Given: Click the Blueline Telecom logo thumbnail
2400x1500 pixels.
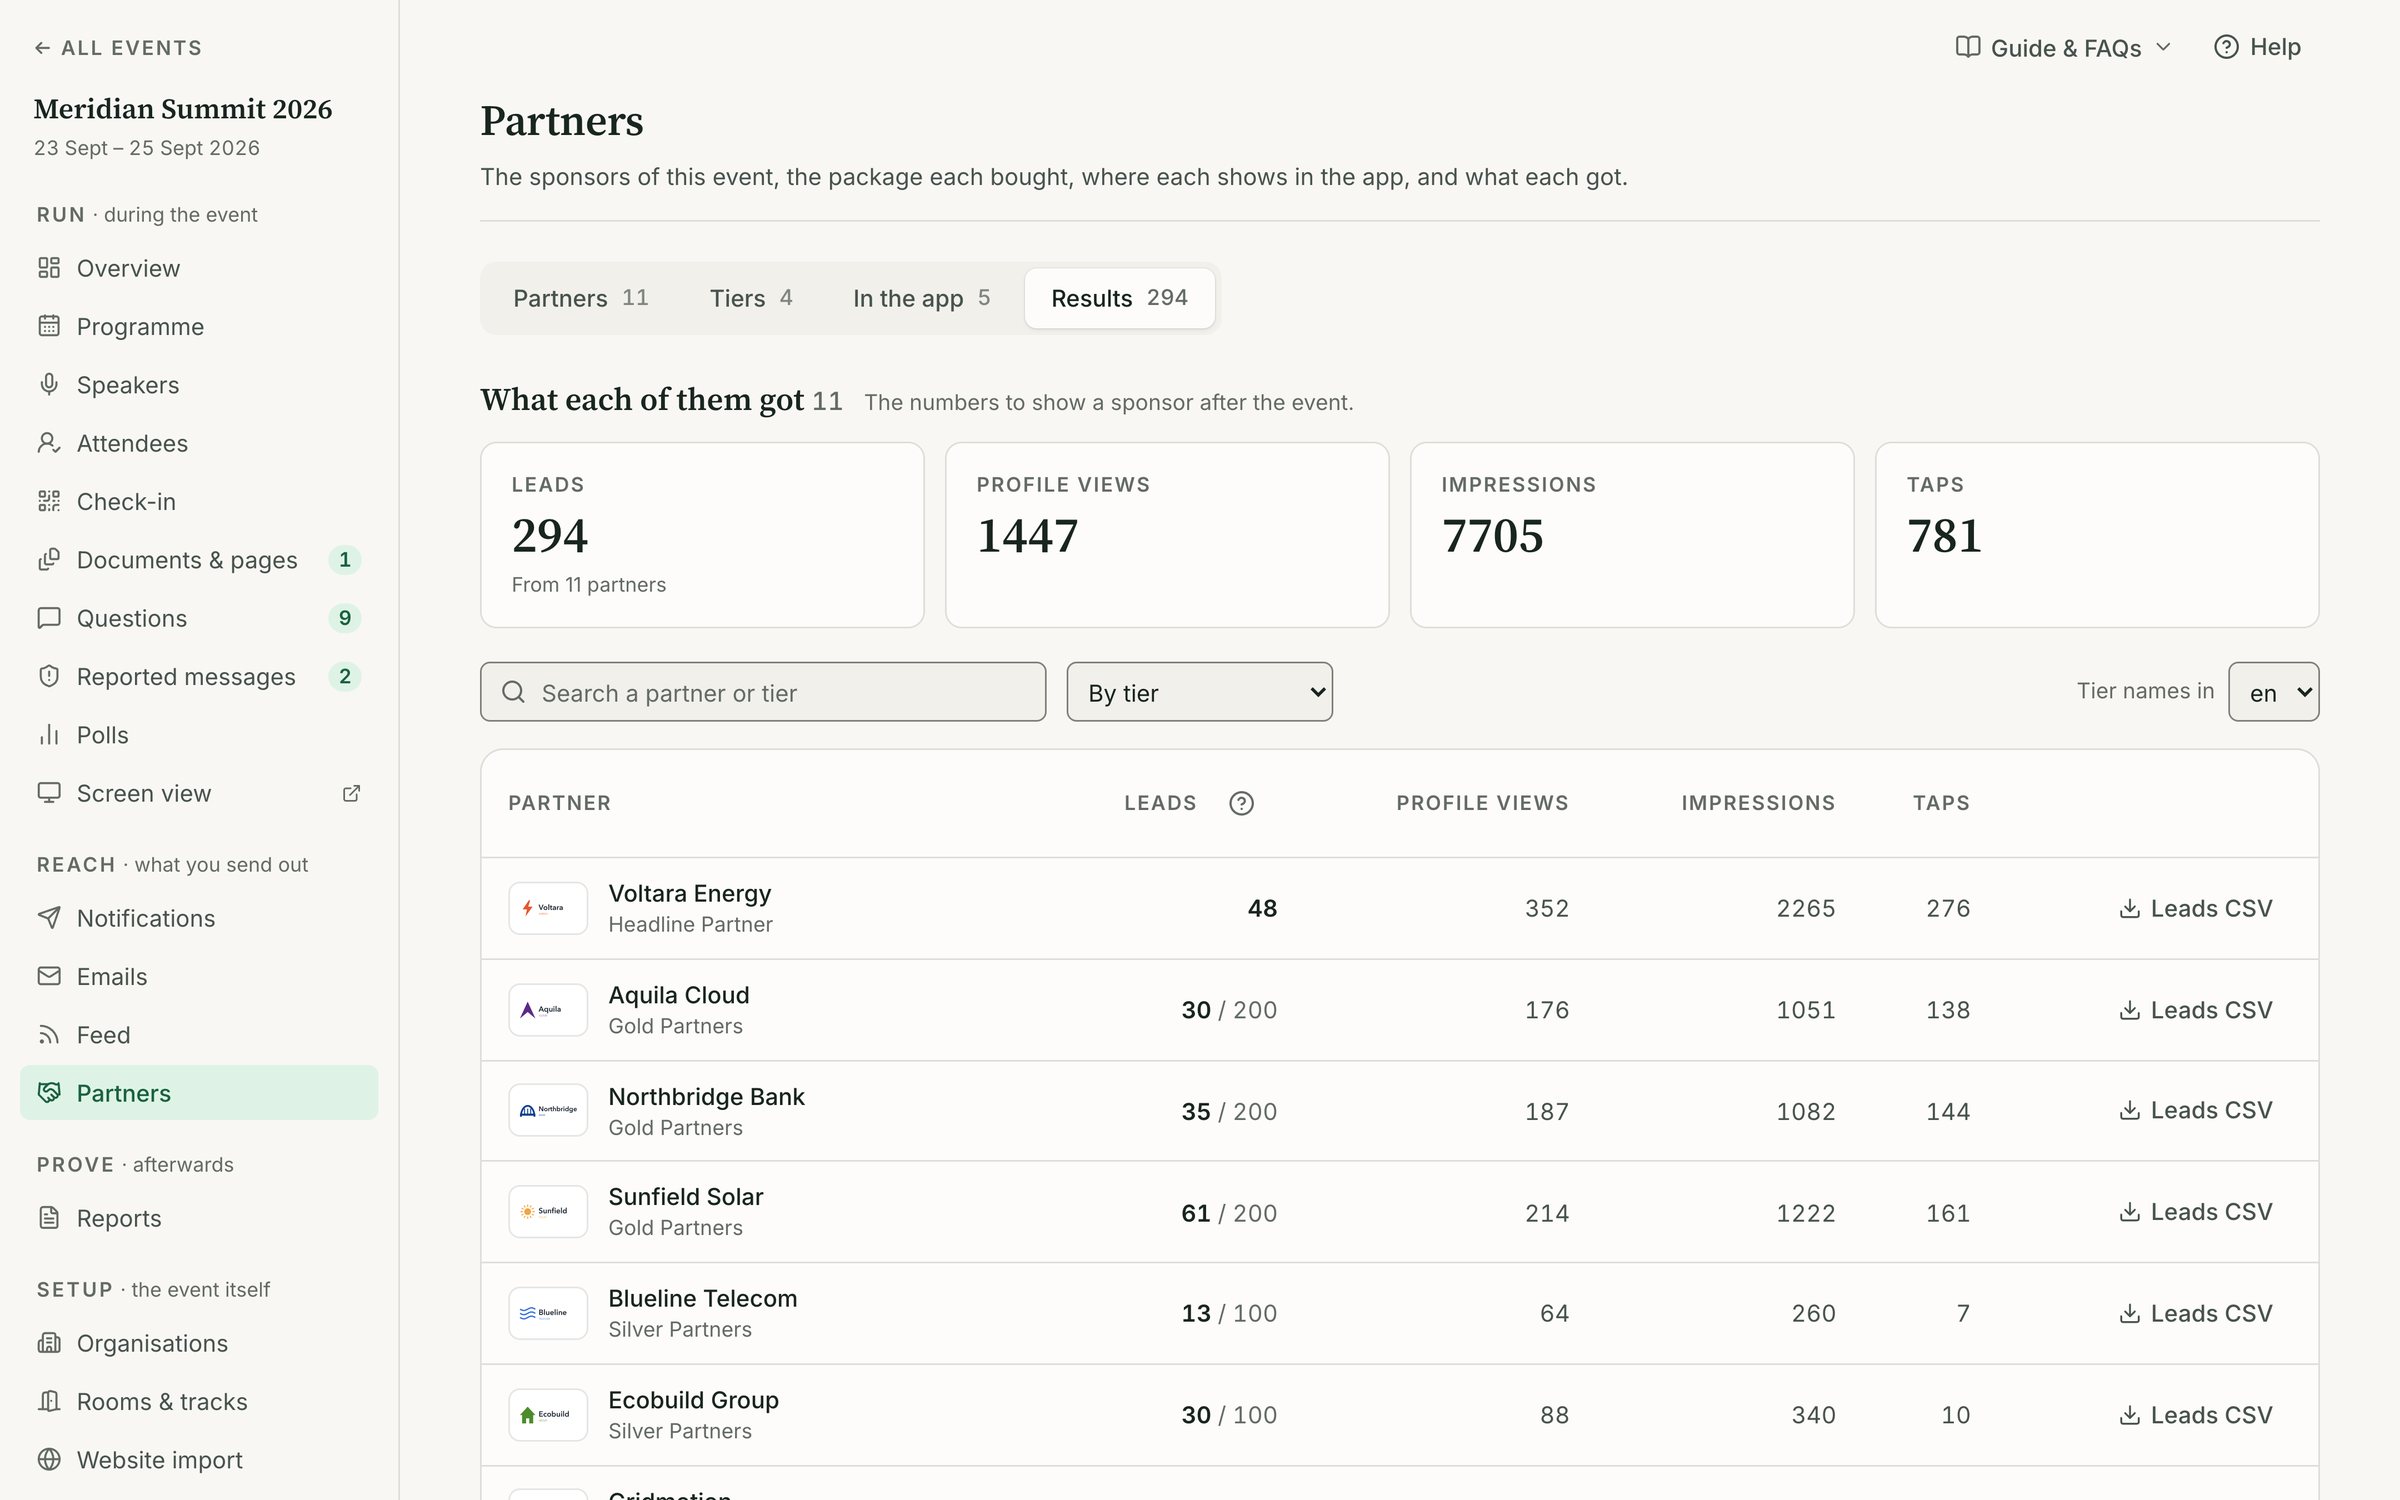Looking at the screenshot, I should [x=548, y=1313].
